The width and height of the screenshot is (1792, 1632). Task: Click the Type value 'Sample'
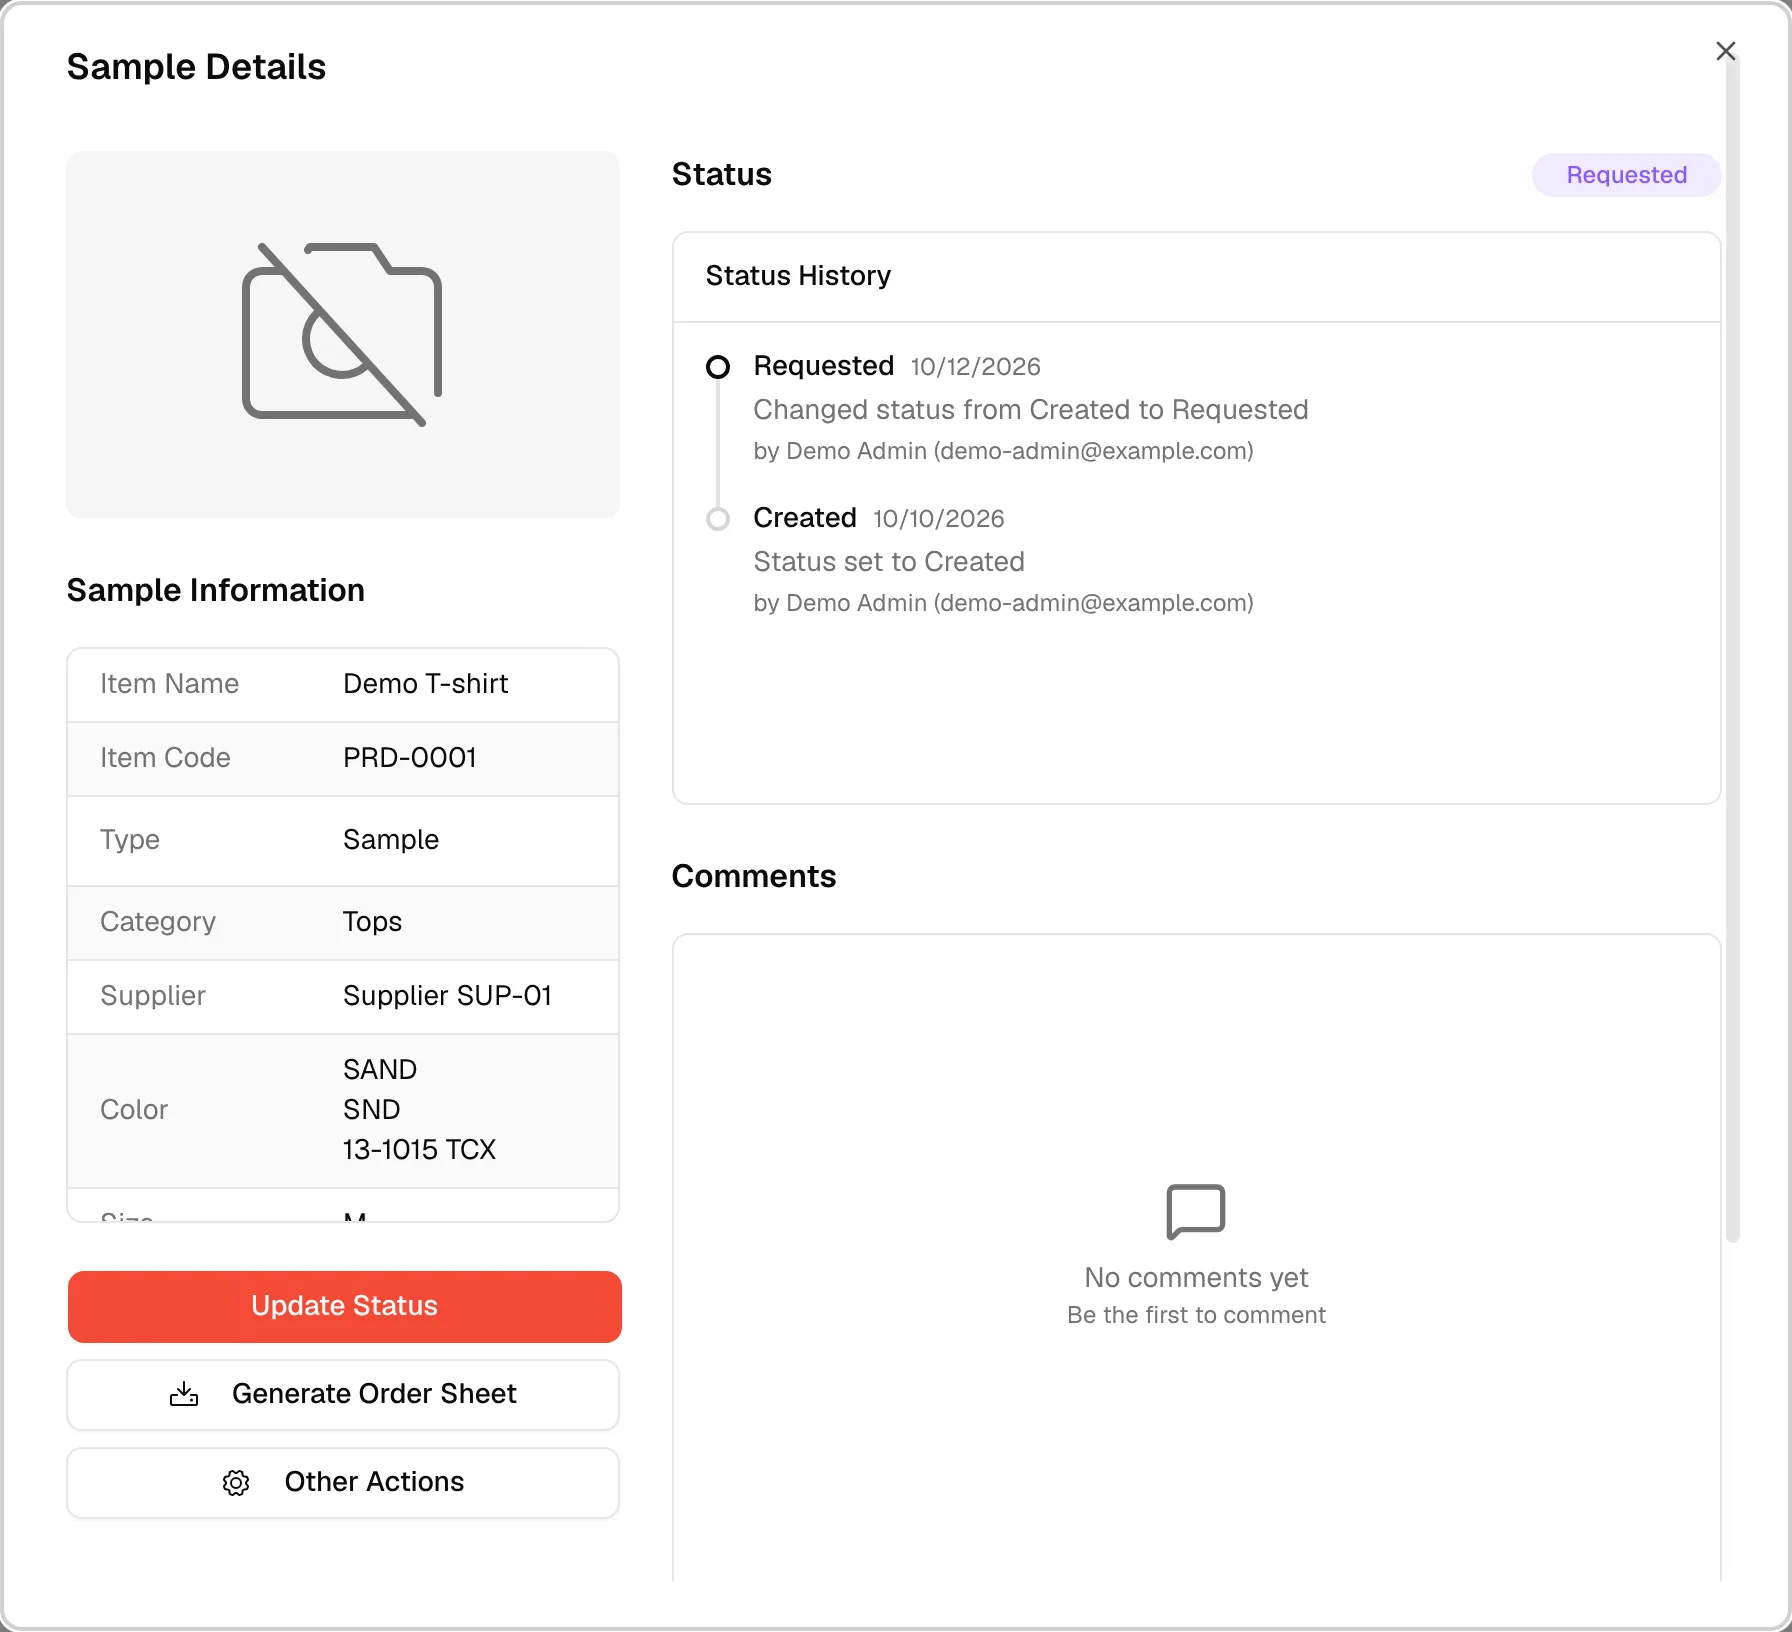pos(391,840)
